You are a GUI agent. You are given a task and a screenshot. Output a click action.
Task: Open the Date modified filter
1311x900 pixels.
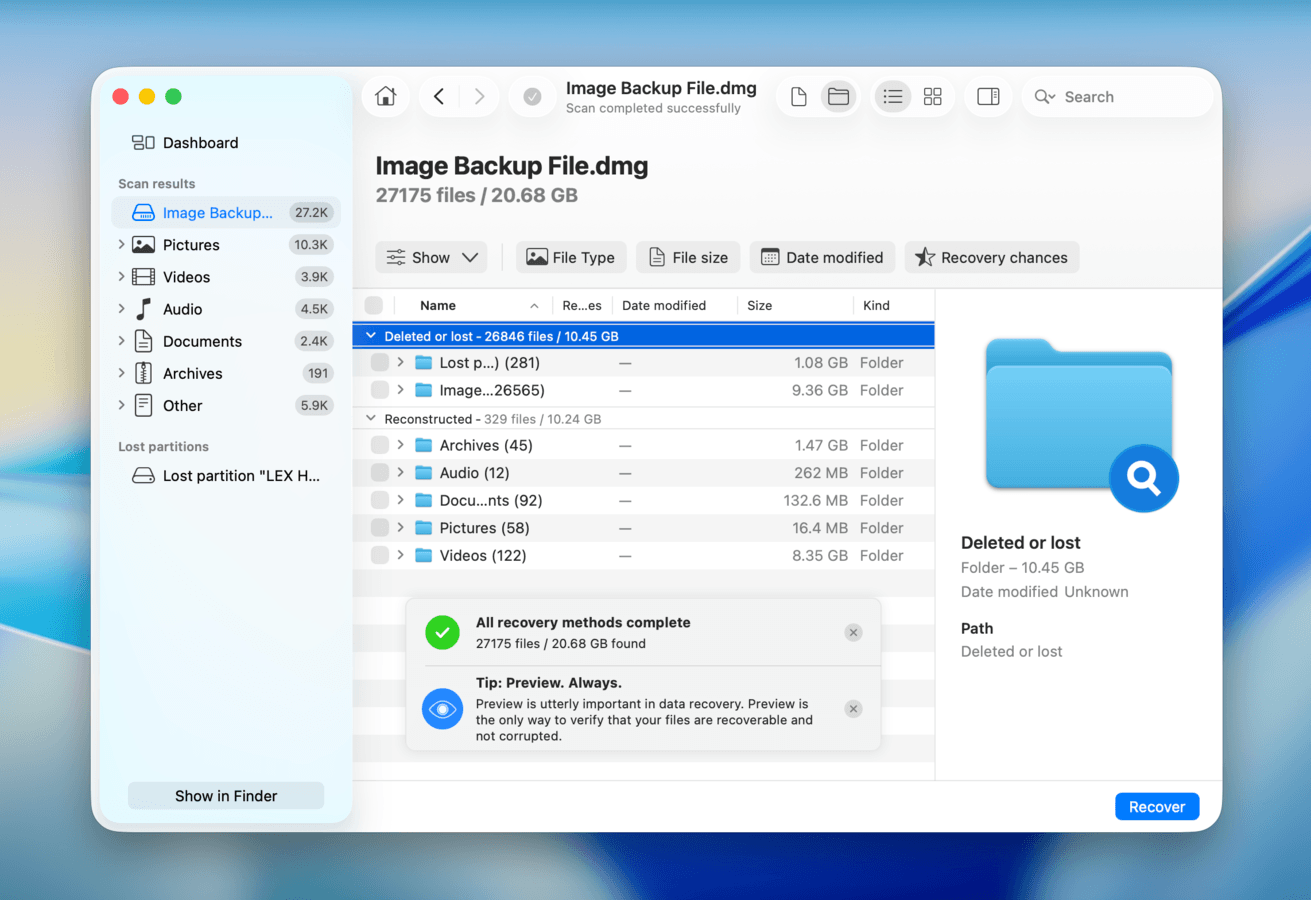pos(822,257)
